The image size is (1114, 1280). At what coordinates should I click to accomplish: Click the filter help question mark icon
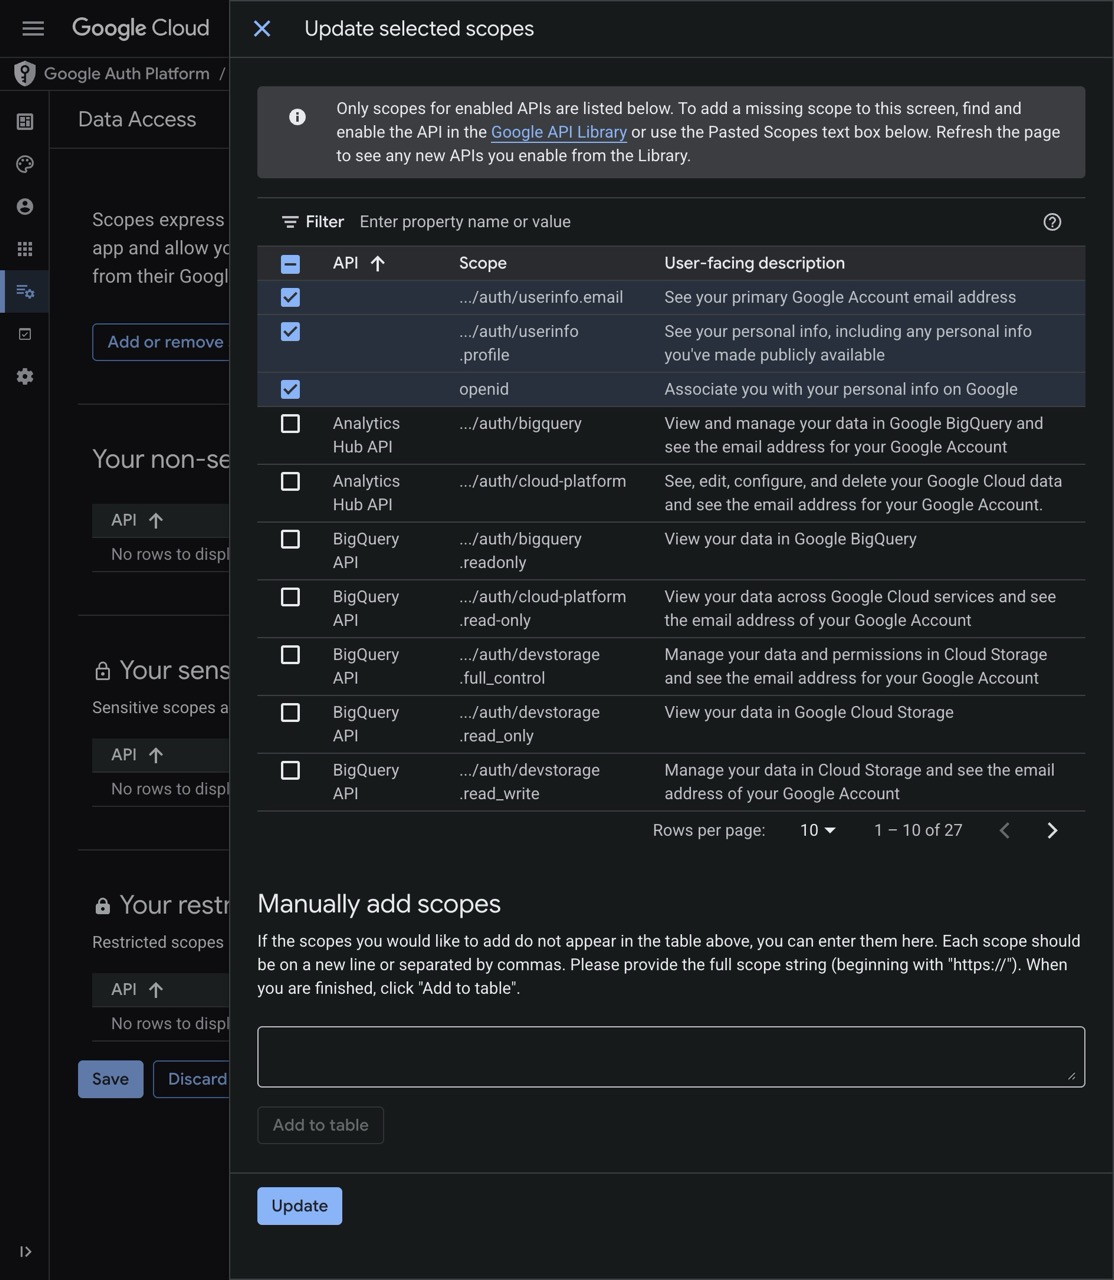(1052, 222)
